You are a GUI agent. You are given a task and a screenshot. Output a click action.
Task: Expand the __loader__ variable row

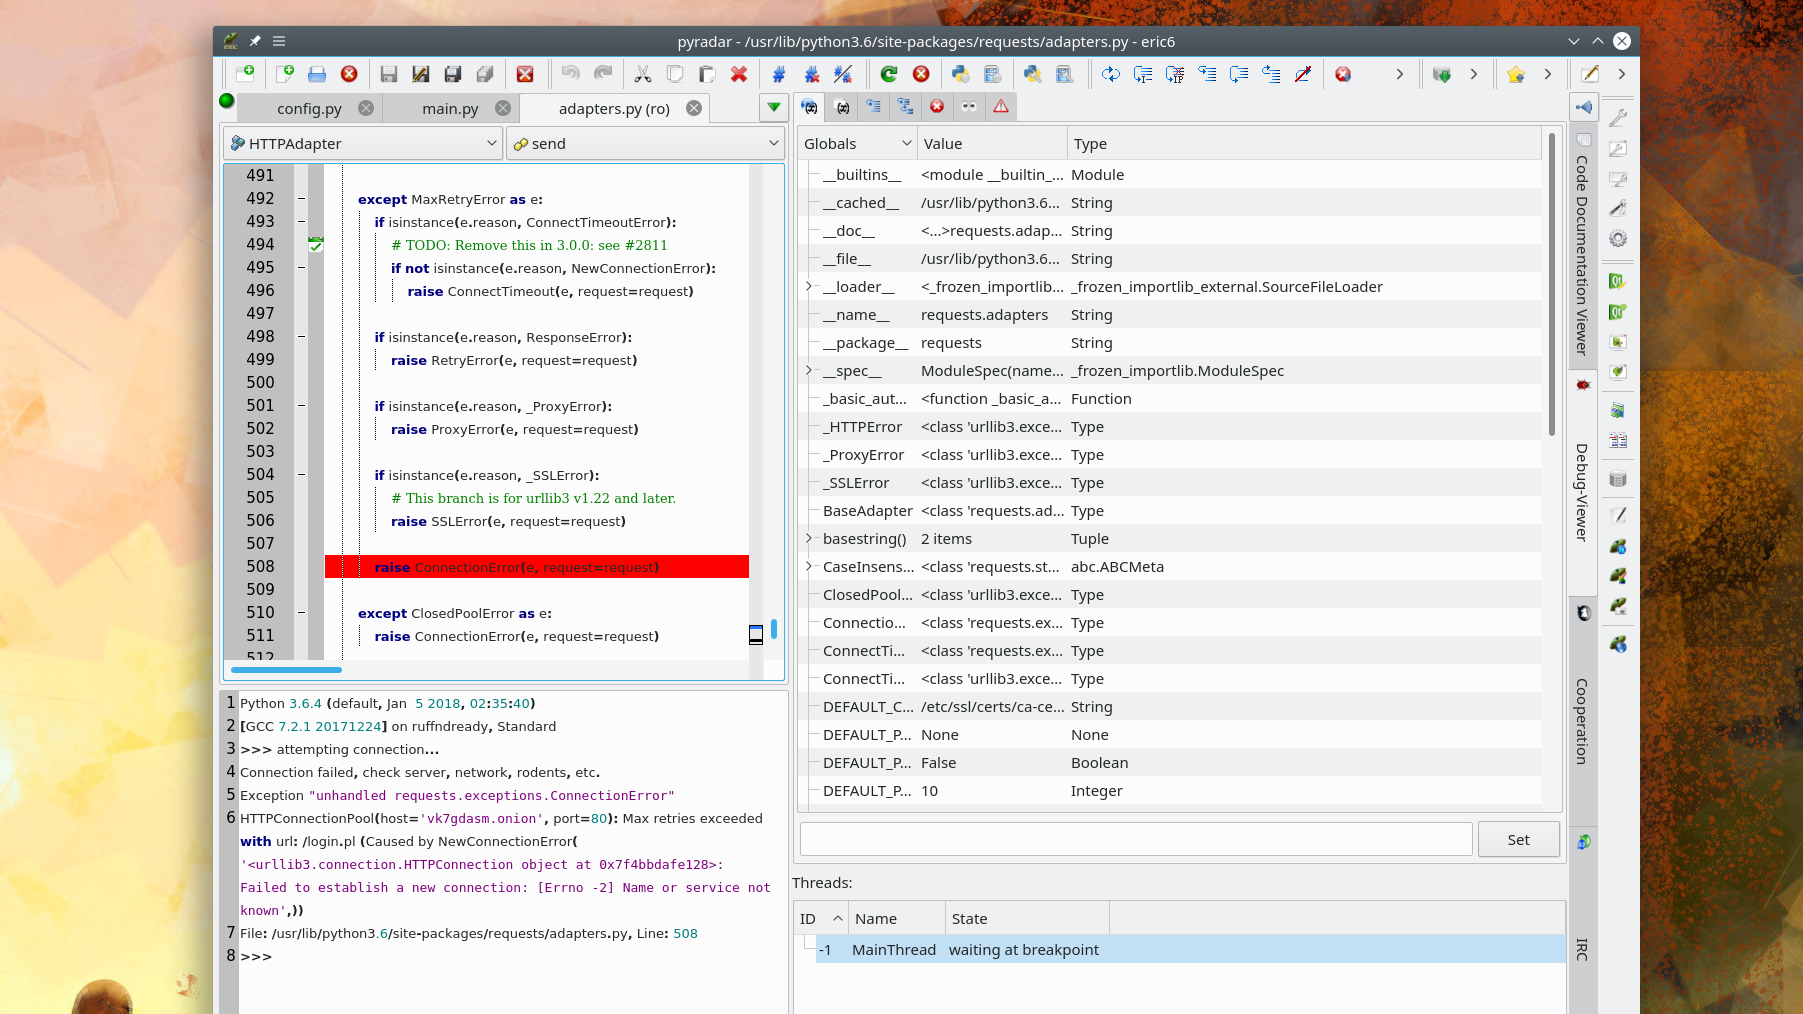(x=809, y=286)
